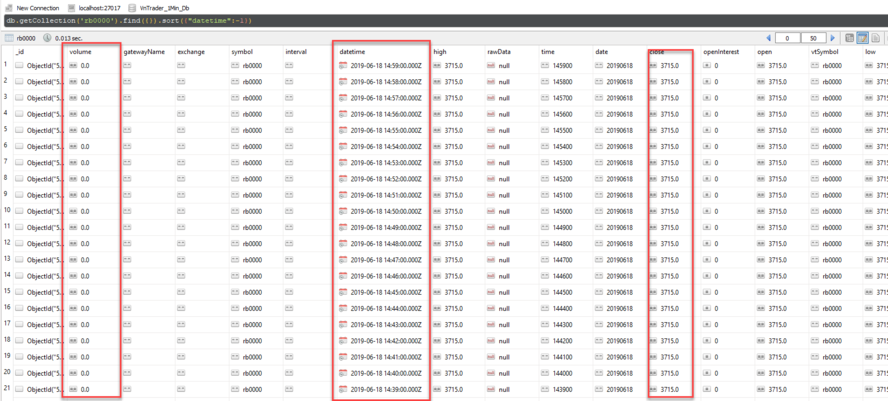The width and height of the screenshot is (888, 401).
Task: Click the New Connection icon
Action: [x=8, y=7]
